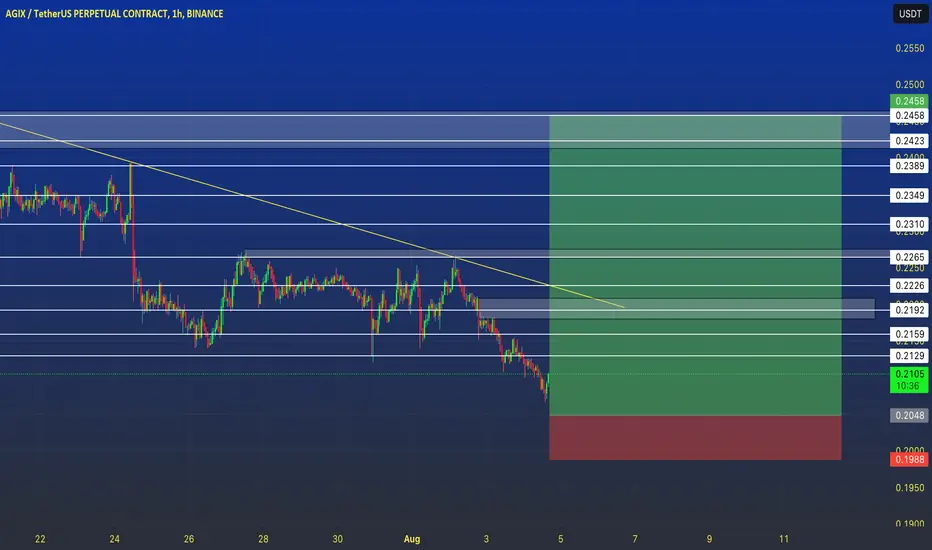932x550 pixels.
Task: Click the 0.2159 price level label
Action: click(x=909, y=334)
